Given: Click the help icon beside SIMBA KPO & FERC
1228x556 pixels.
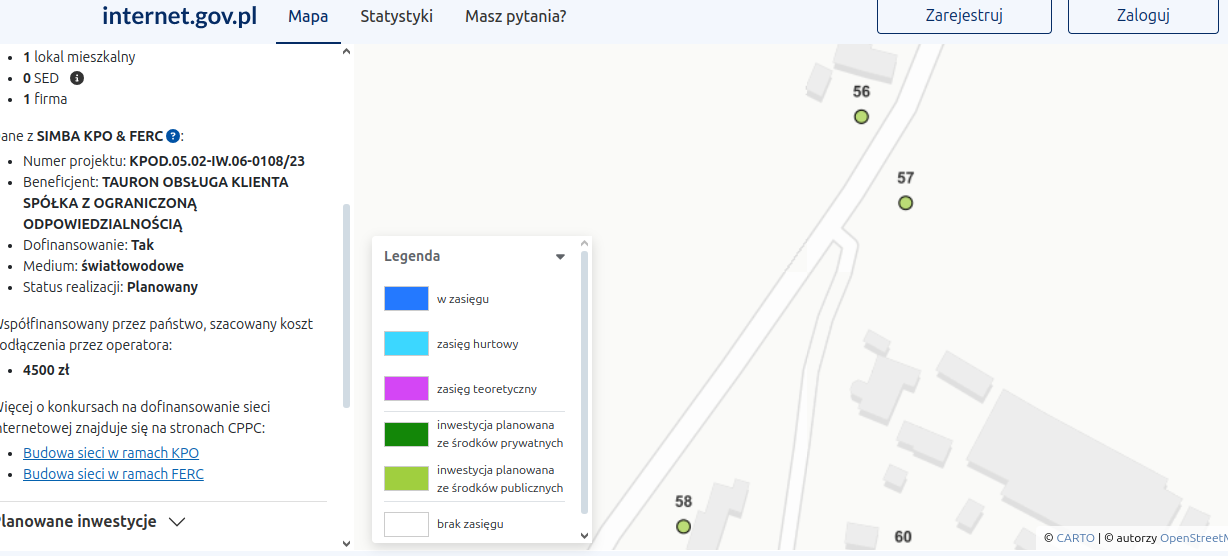Looking at the screenshot, I should 173,136.
